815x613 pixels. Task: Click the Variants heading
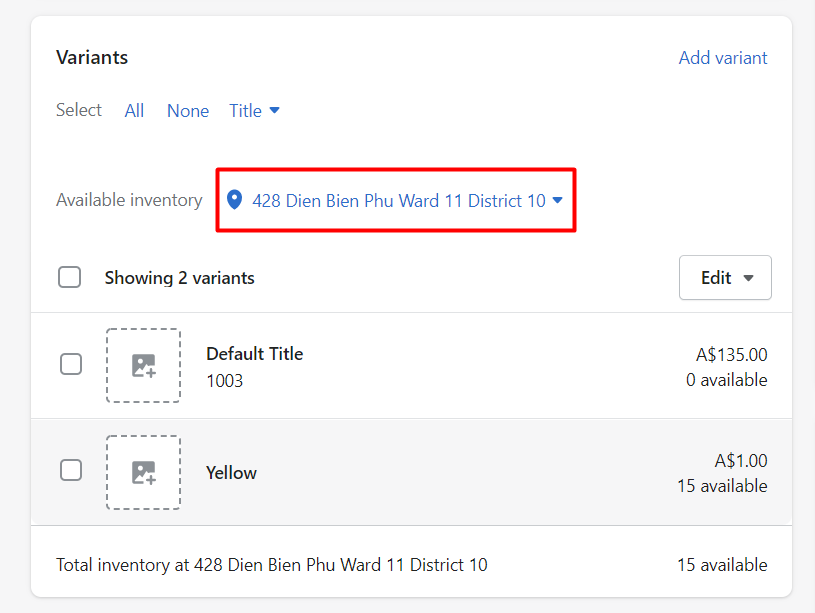(92, 57)
